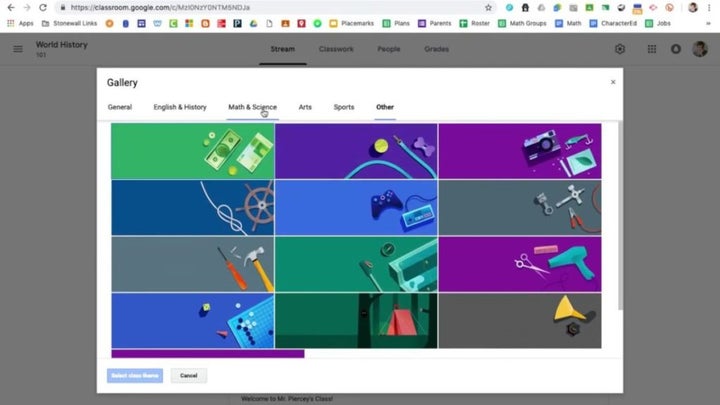Image resolution: width=720 pixels, height=405 pixels.
Task: Select the Arts gallery tab
Action: point(305,107)
